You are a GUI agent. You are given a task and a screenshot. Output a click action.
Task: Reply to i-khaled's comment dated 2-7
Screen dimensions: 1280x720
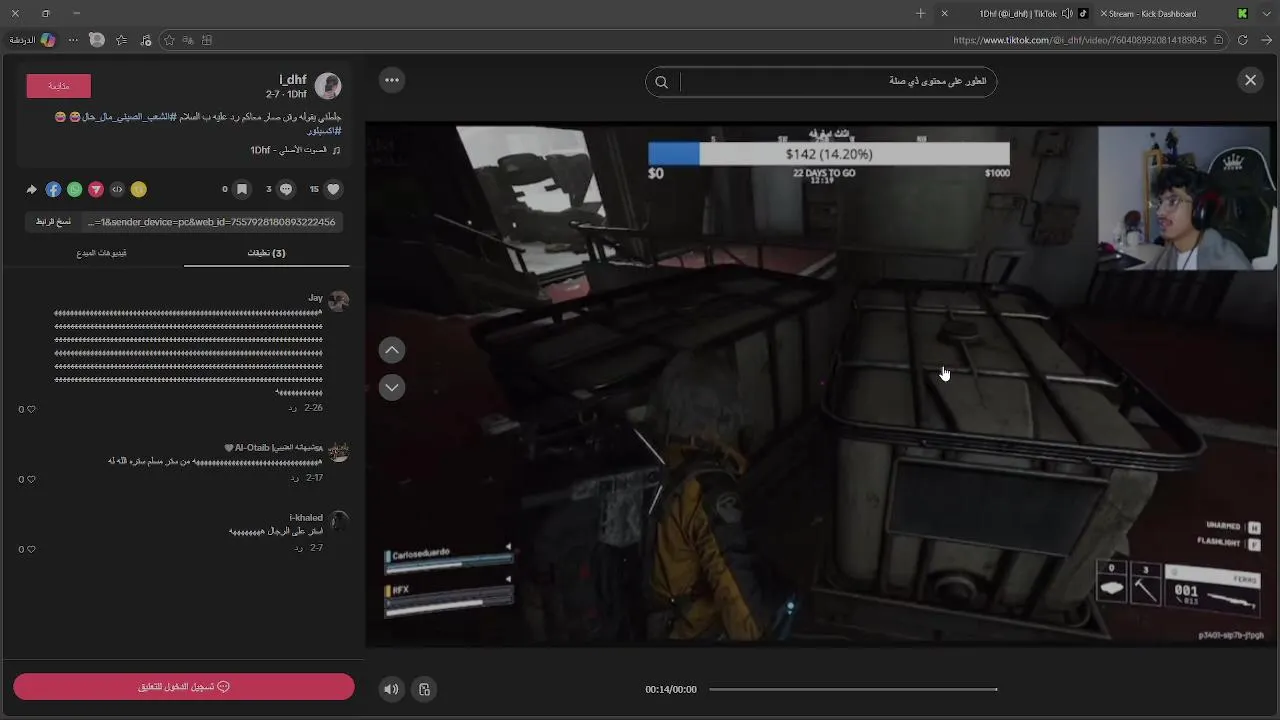click(298, 548)
